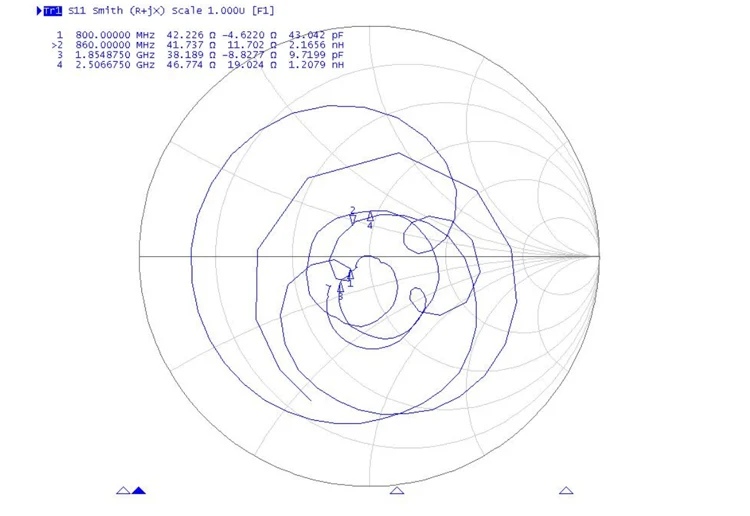Select the highlighted Tr1 trace label
This screenshot has width=750, height=516.
[53, 11]
